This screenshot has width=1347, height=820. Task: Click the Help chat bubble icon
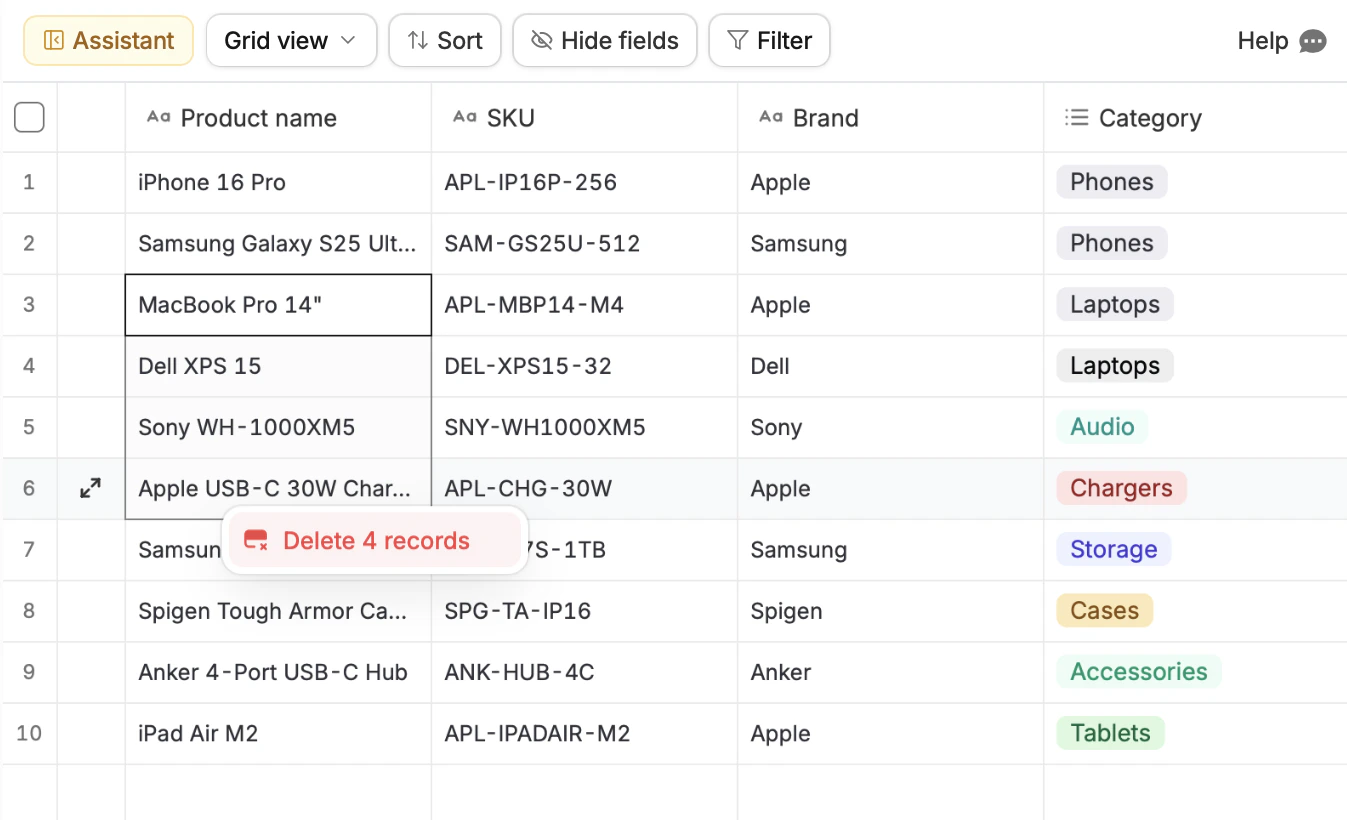click(x=1313, y=41)
